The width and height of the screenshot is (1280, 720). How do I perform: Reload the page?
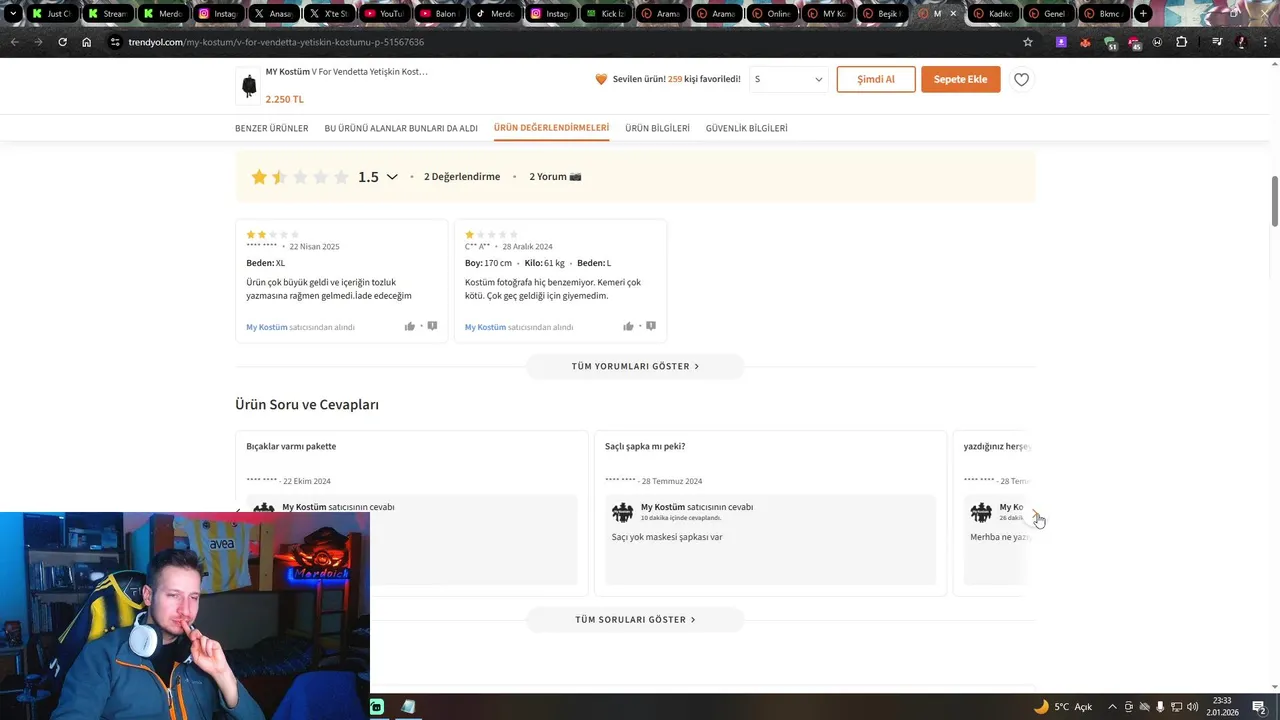[62, 42]
